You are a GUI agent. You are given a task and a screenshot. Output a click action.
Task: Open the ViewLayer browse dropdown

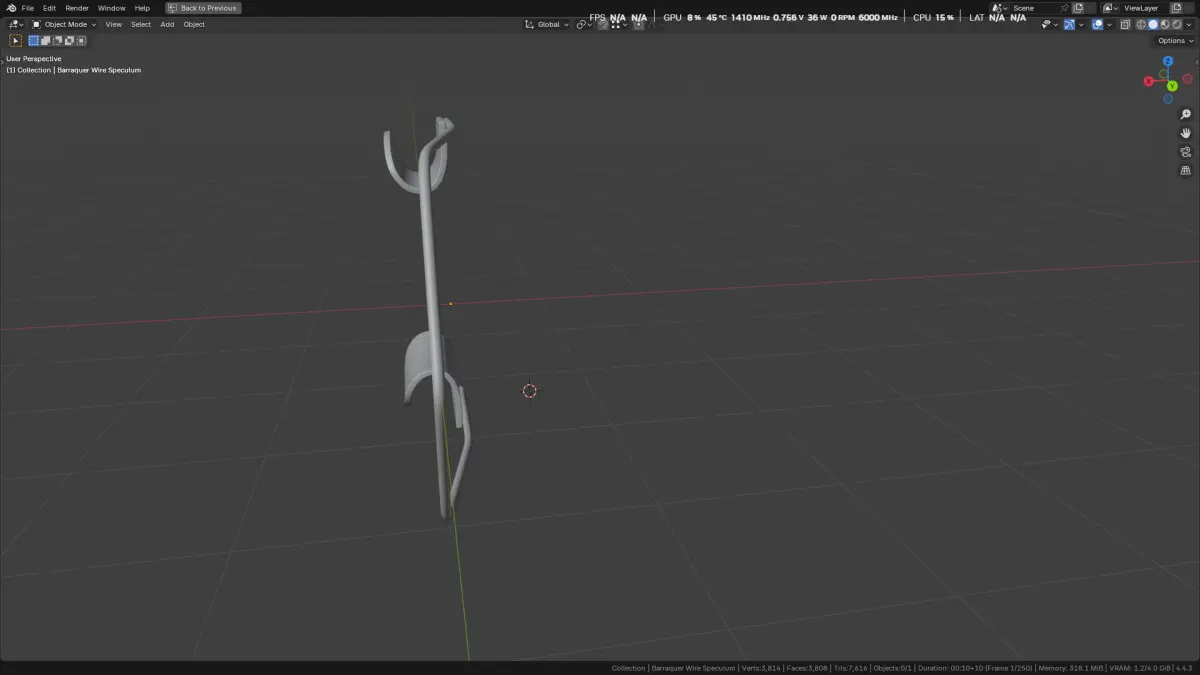(x=1110, y=8)
